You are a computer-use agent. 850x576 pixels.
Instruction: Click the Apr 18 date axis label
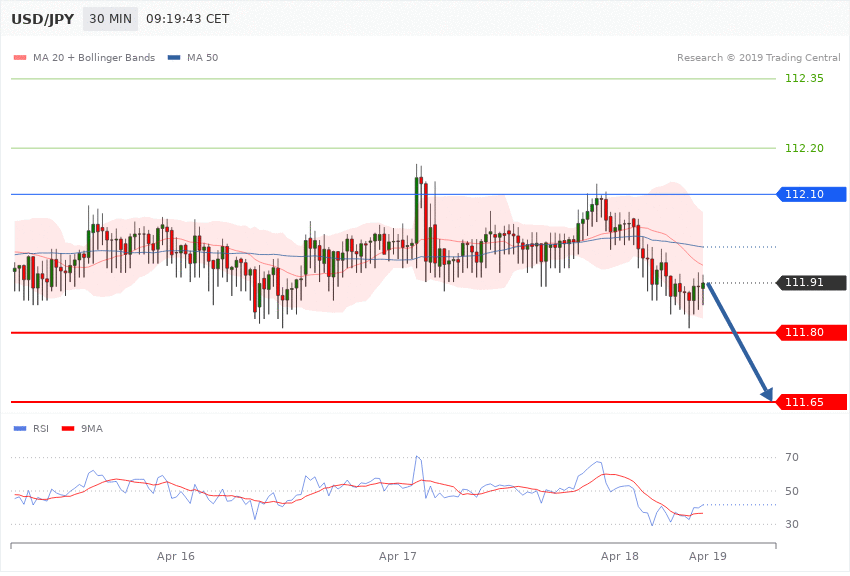point(620,556)
